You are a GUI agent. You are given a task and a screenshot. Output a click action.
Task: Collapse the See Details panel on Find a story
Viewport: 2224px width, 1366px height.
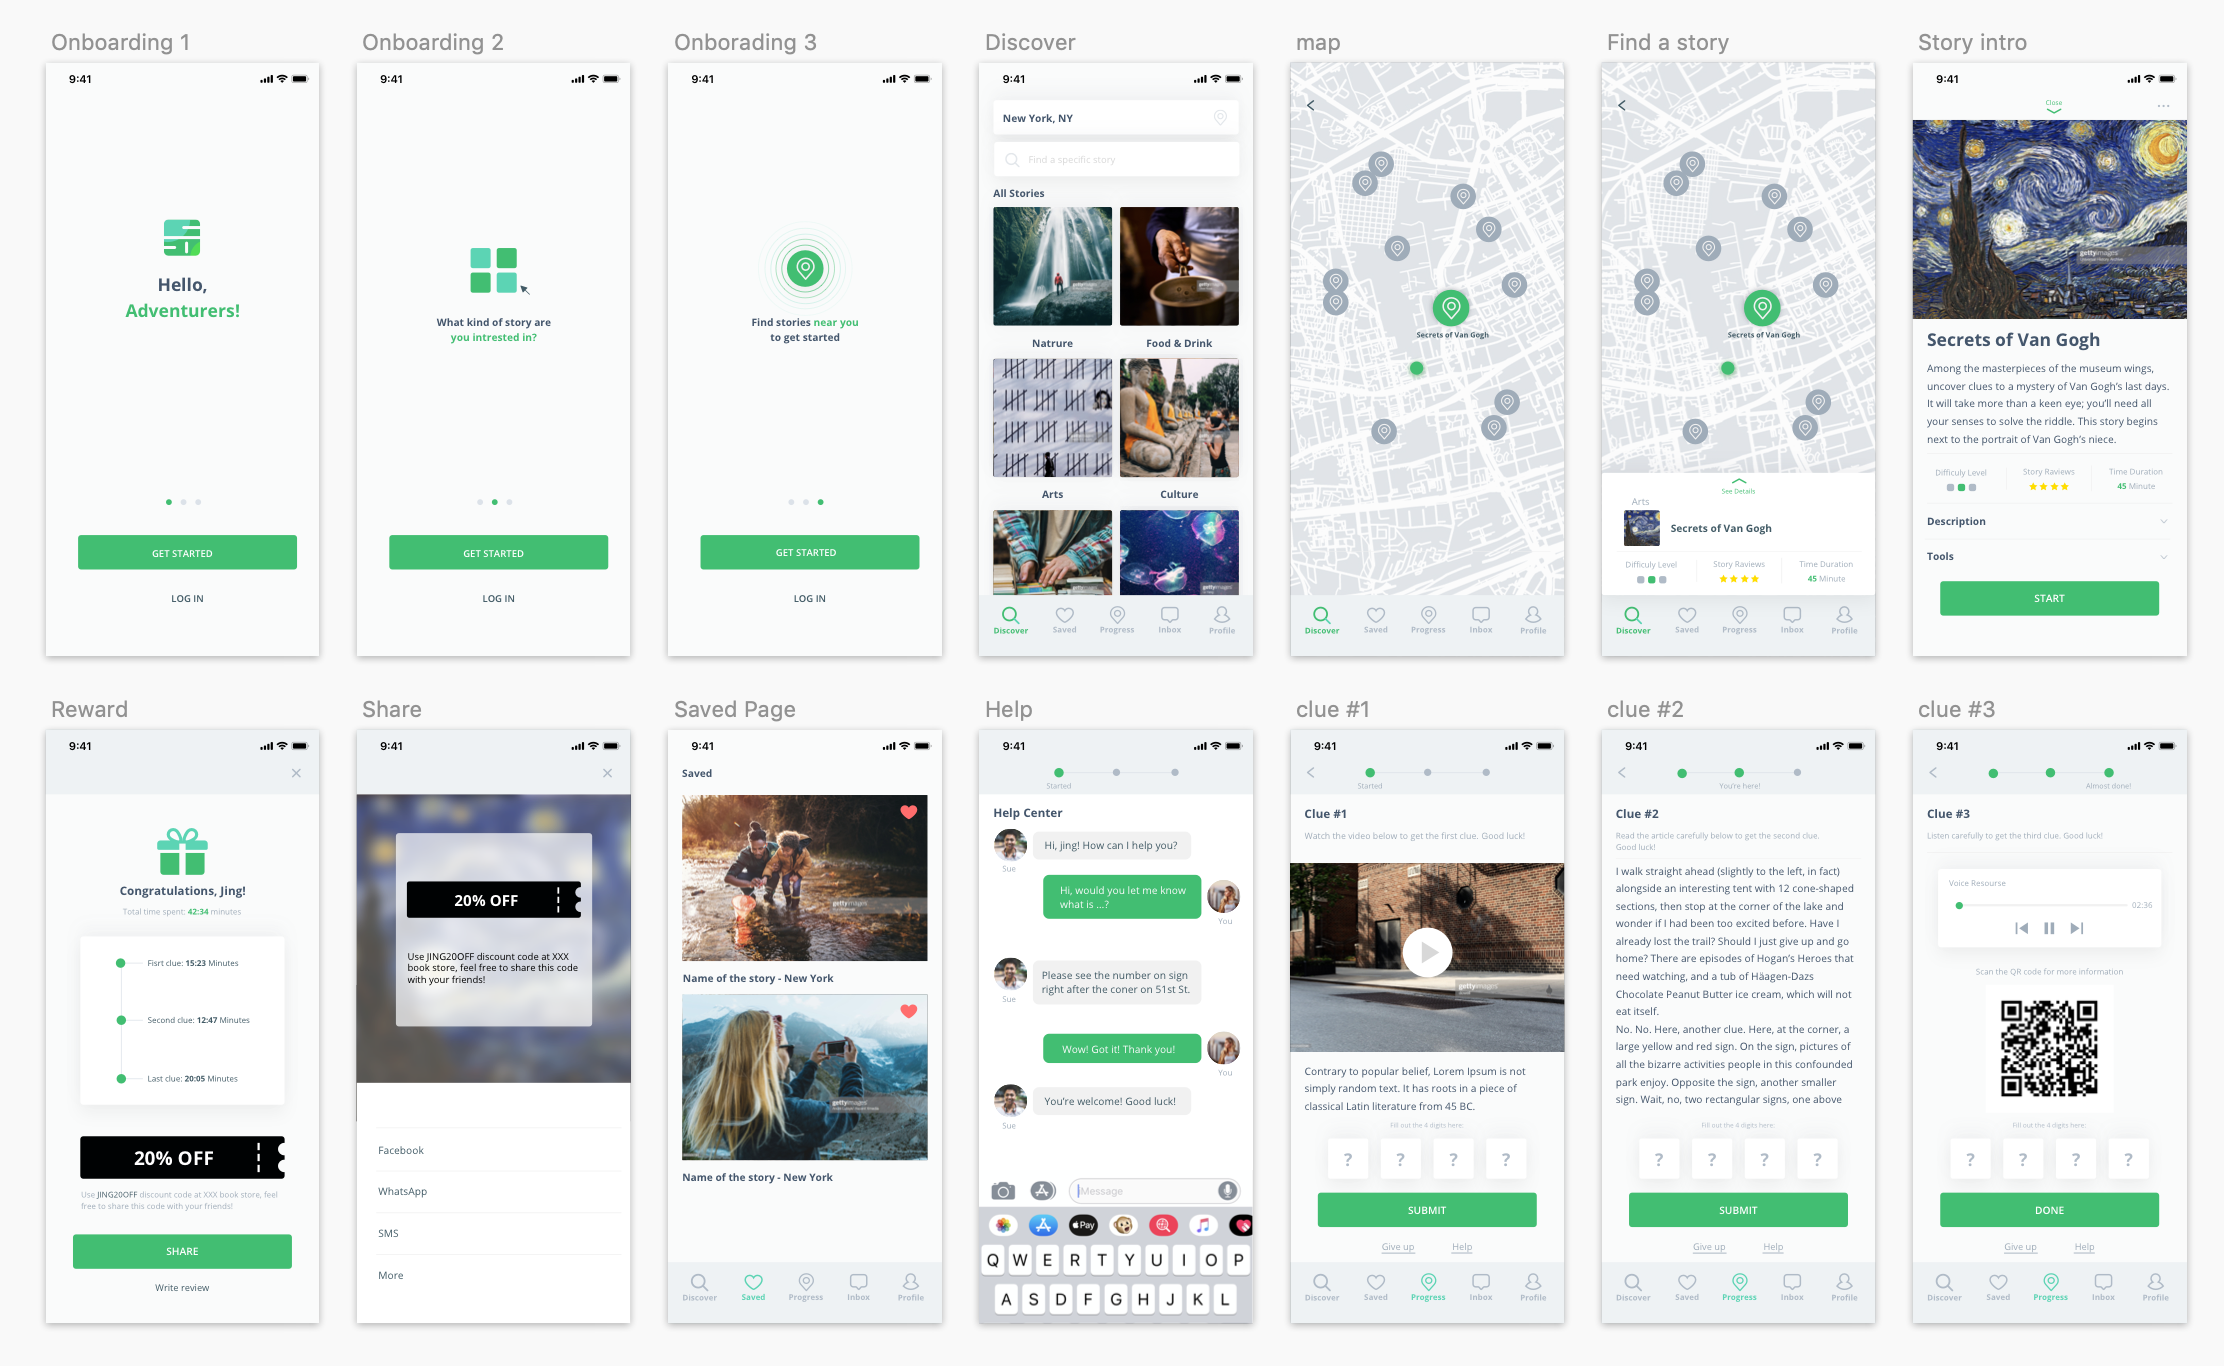[1738, 483]
